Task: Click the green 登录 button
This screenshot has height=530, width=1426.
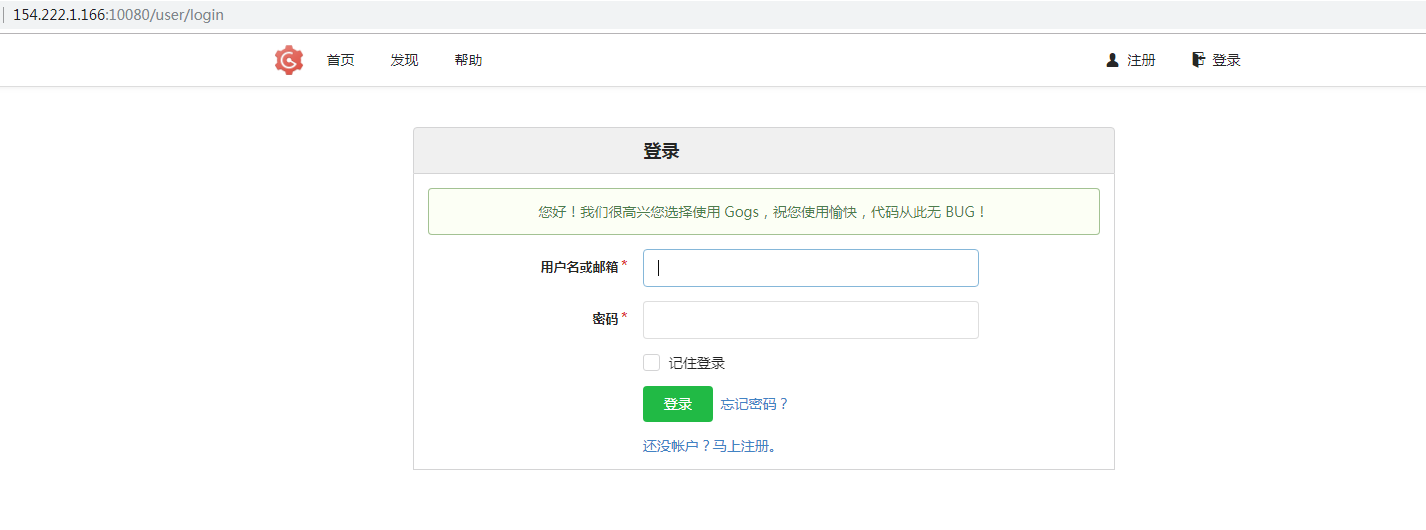Action: (x=678, y=404)
